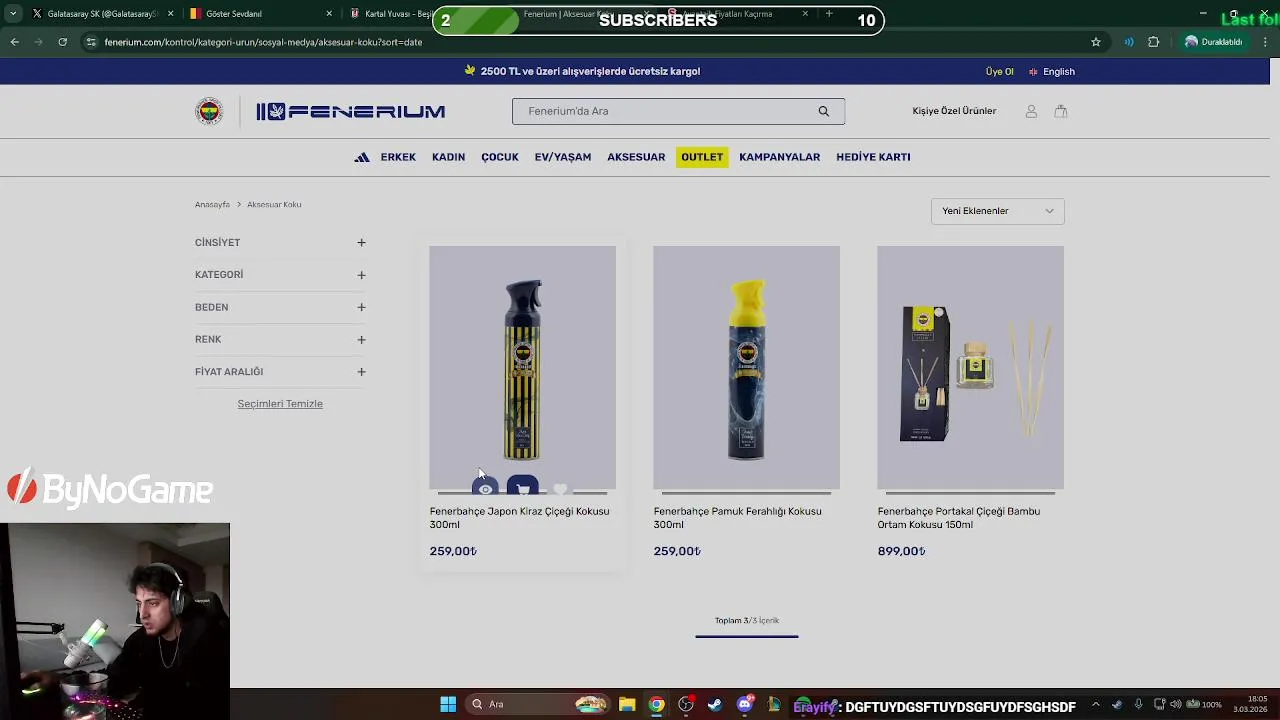The image size is (1280, 720).
Task: Click the Üye Ol link
Action: 999,72
